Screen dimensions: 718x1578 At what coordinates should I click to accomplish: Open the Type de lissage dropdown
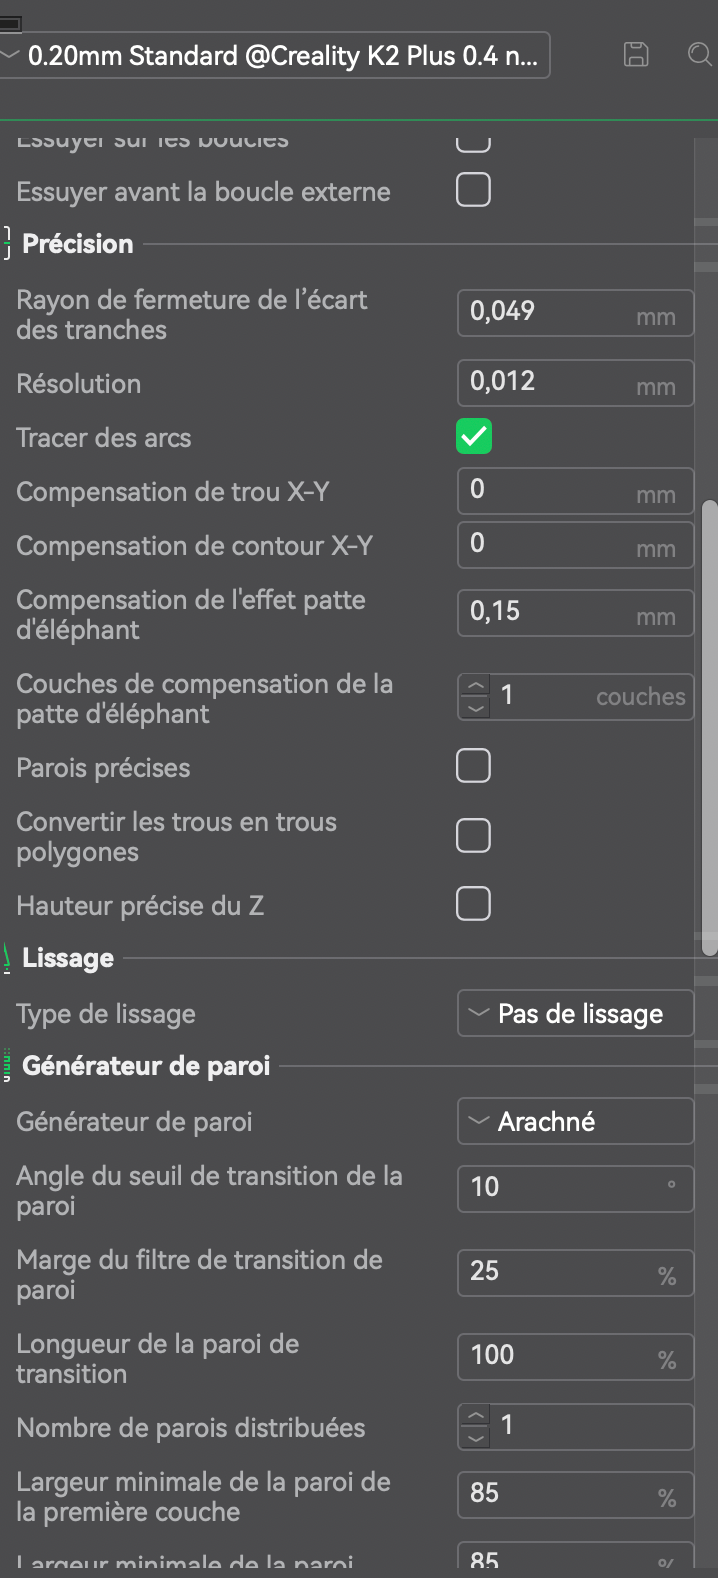click(576, 1014)
